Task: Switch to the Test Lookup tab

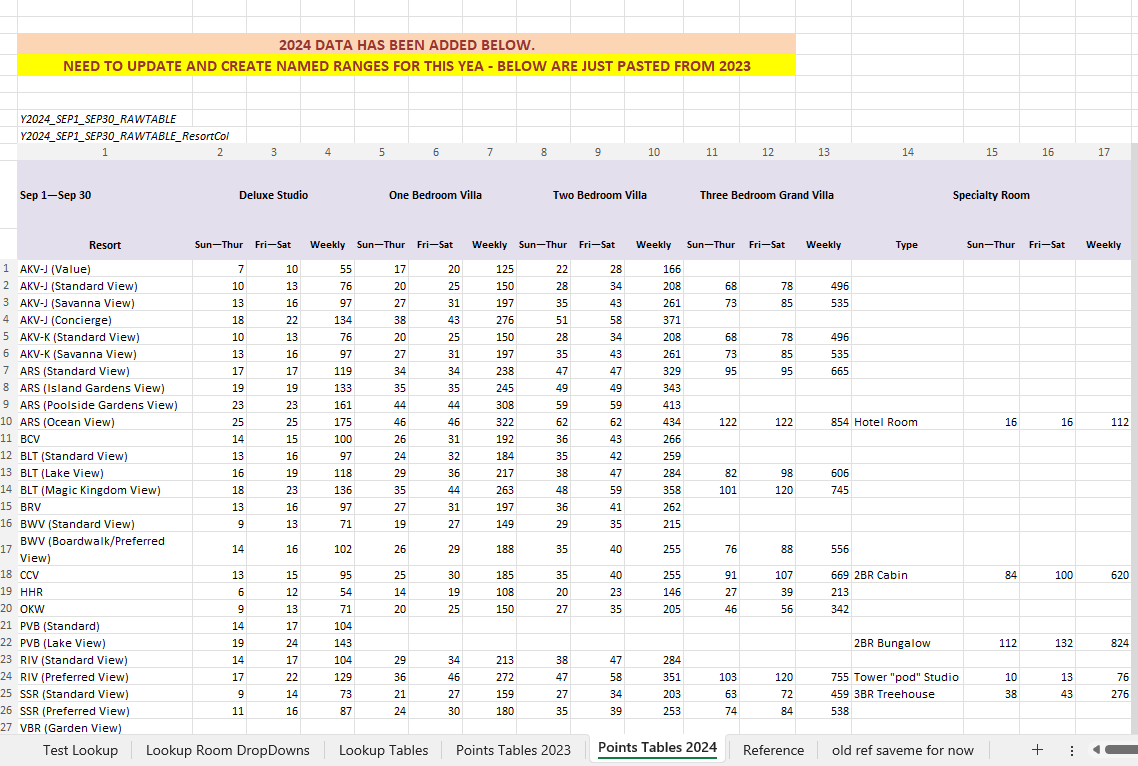Action: pos(80,750)
